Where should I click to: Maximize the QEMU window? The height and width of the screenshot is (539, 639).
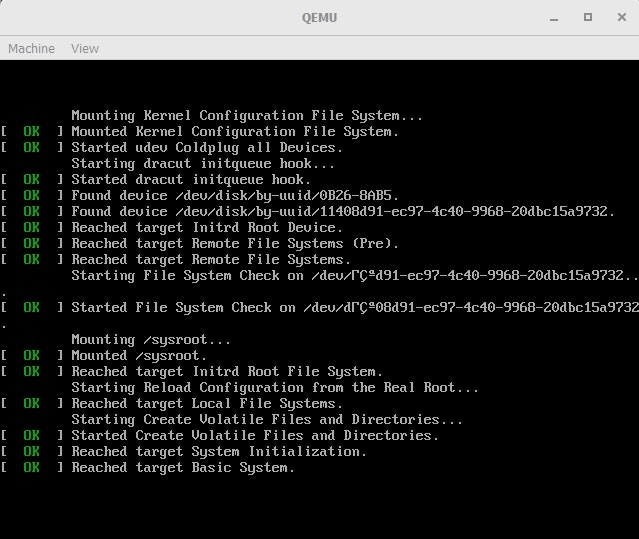pos(588,17)
